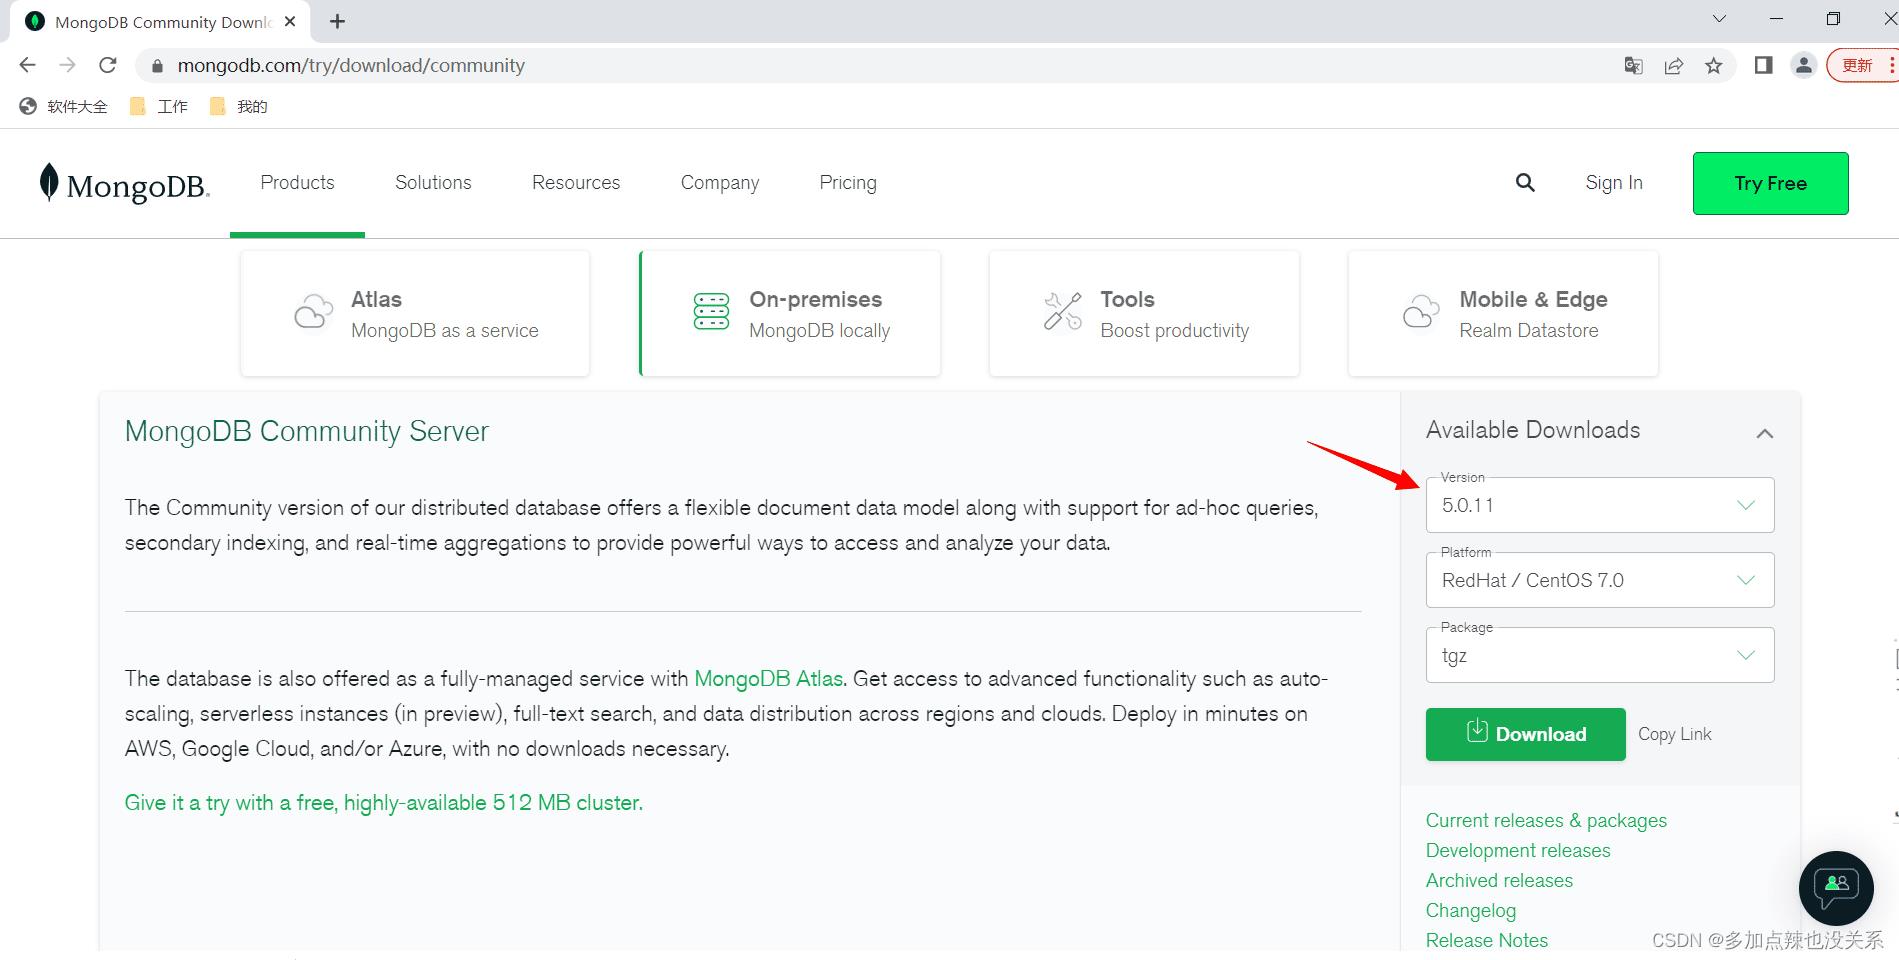
Task: Select the Atlas MongoDB as a service tab
Action: click(x=415, y=314)
